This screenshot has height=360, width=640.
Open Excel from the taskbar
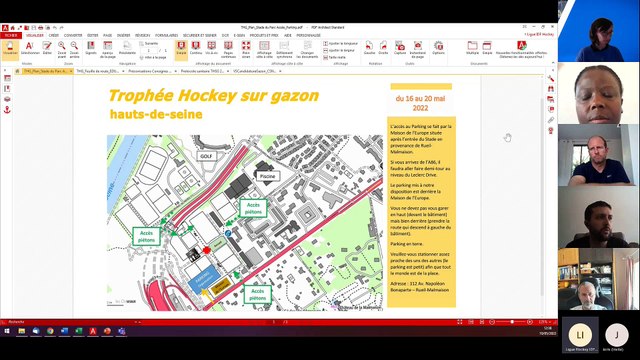pyautogui.click(x=78, y=331)
